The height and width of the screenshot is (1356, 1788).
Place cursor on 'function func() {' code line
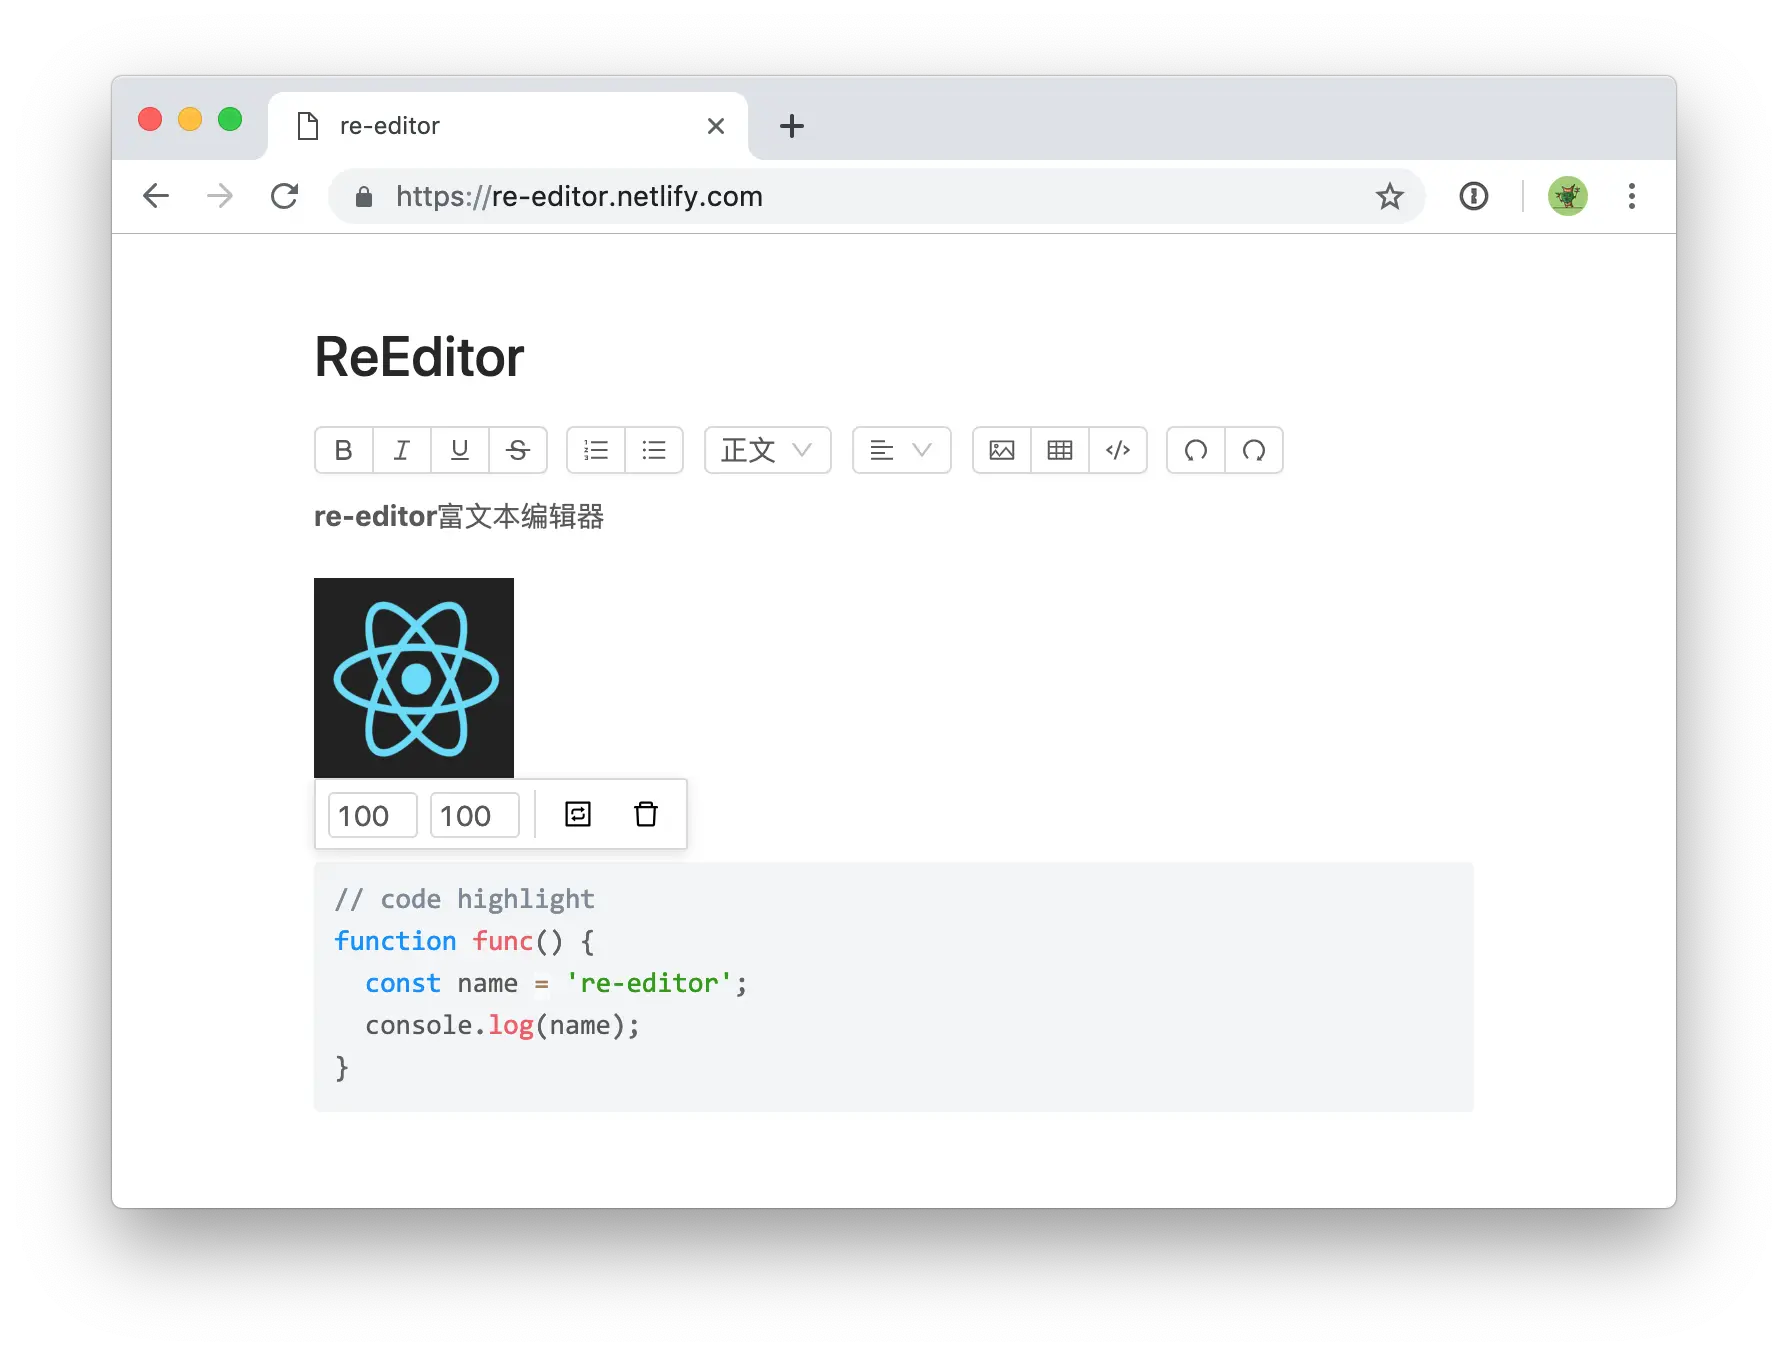point(464,941)
